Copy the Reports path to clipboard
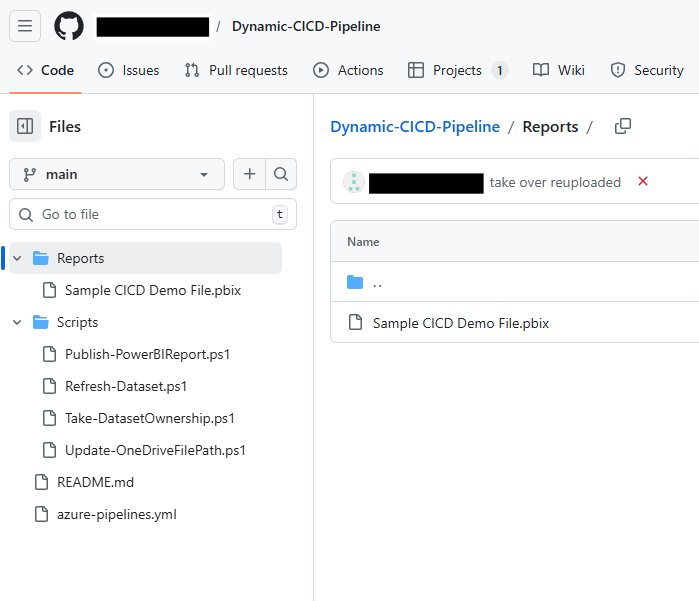Screen dimensions: 699x601 click(622, 126)
